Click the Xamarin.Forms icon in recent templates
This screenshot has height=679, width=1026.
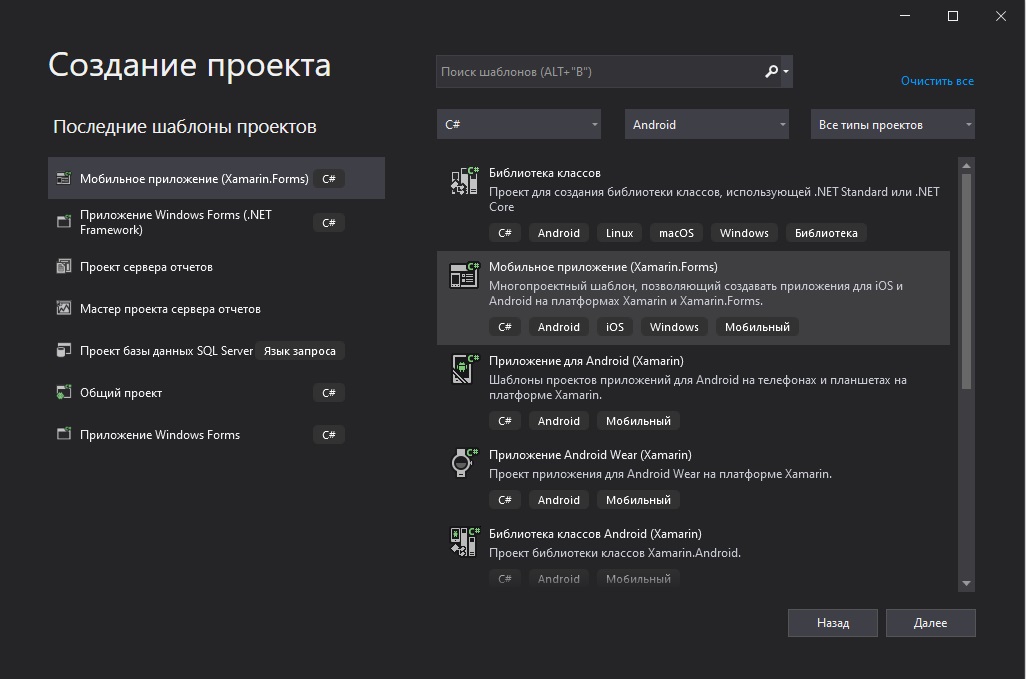tap(63, 178)
